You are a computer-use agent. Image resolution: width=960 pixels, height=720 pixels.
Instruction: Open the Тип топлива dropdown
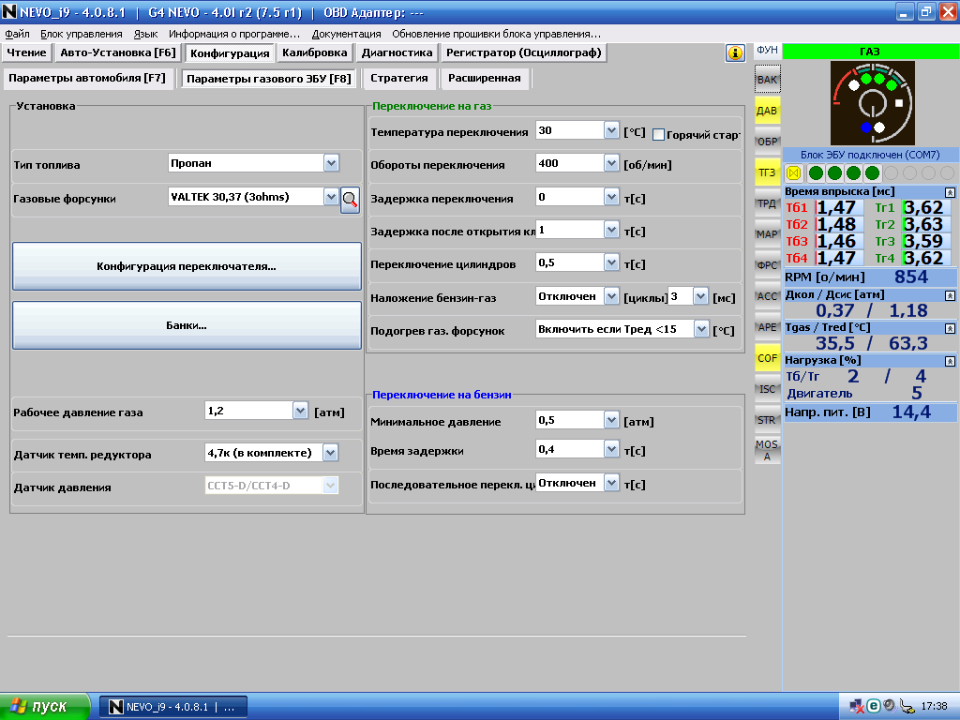point(331,163)
